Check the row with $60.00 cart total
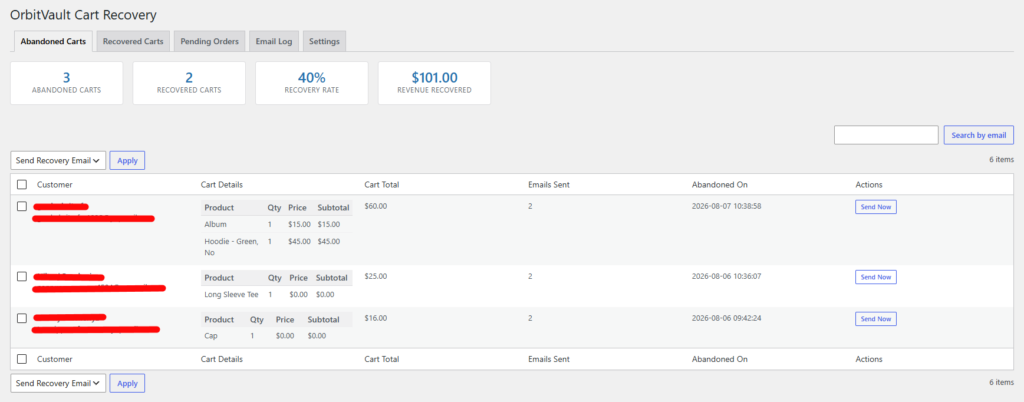The image size is (1024, 402). pos(22,206)
